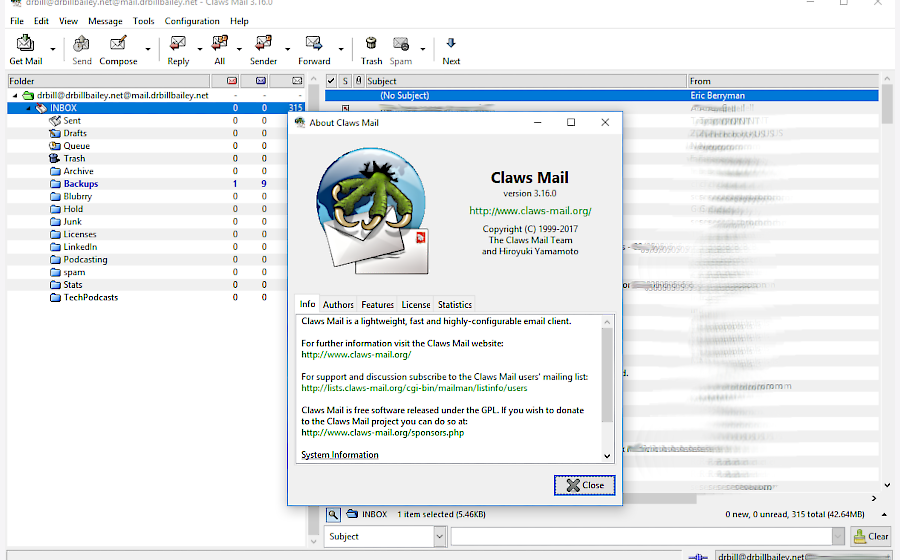Open the mailing list listinfo/users link

[x=414, y=388]
